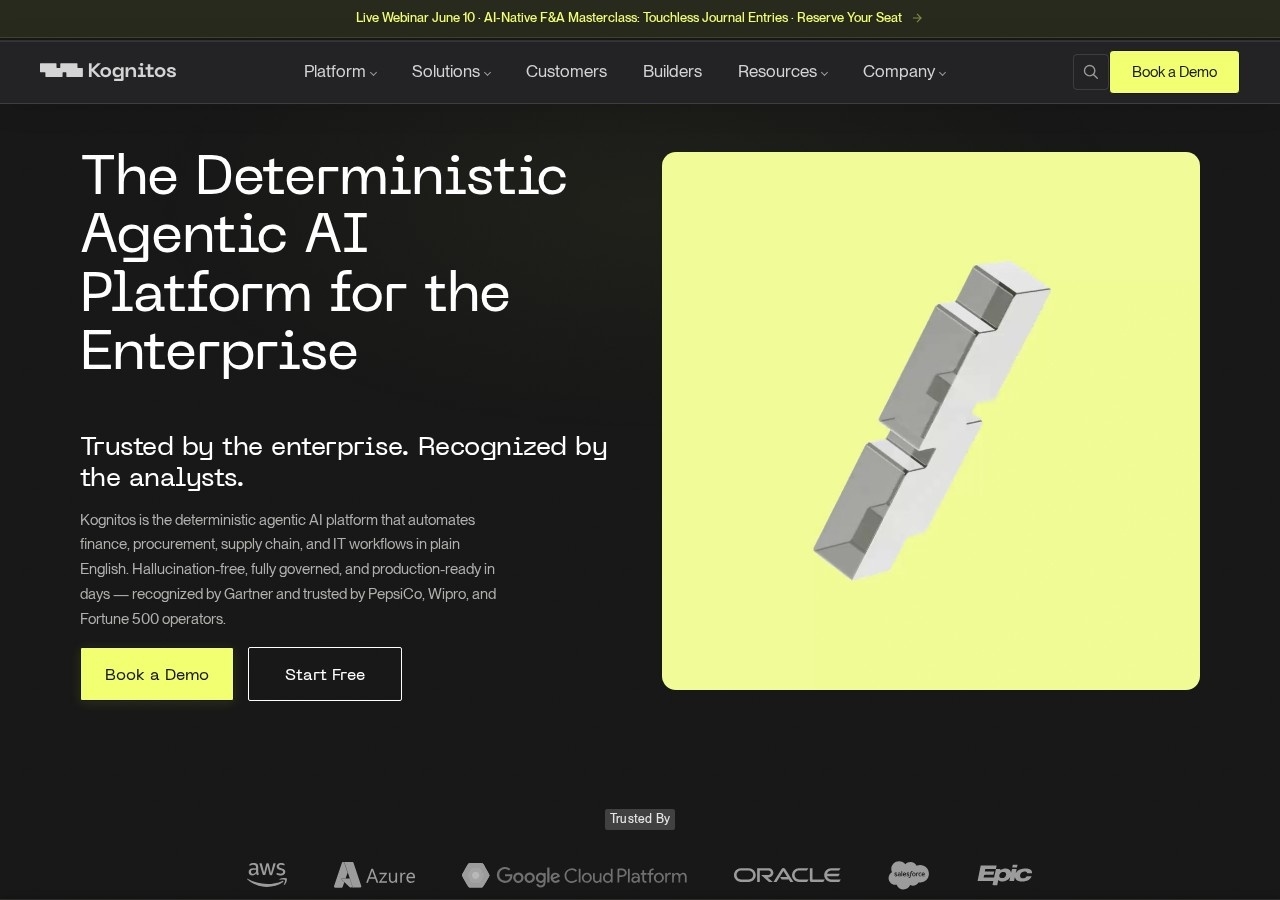This screenshot has width=1280, height=900.
Task: Click the paragraph starting 'Kognitos is the deterministic'
Action: 288,569
